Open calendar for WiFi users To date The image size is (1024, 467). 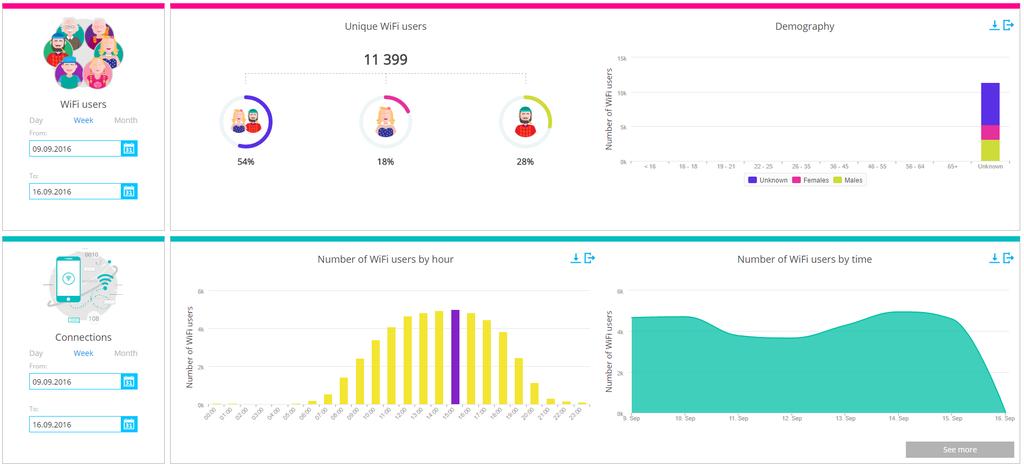pos(129,191)
